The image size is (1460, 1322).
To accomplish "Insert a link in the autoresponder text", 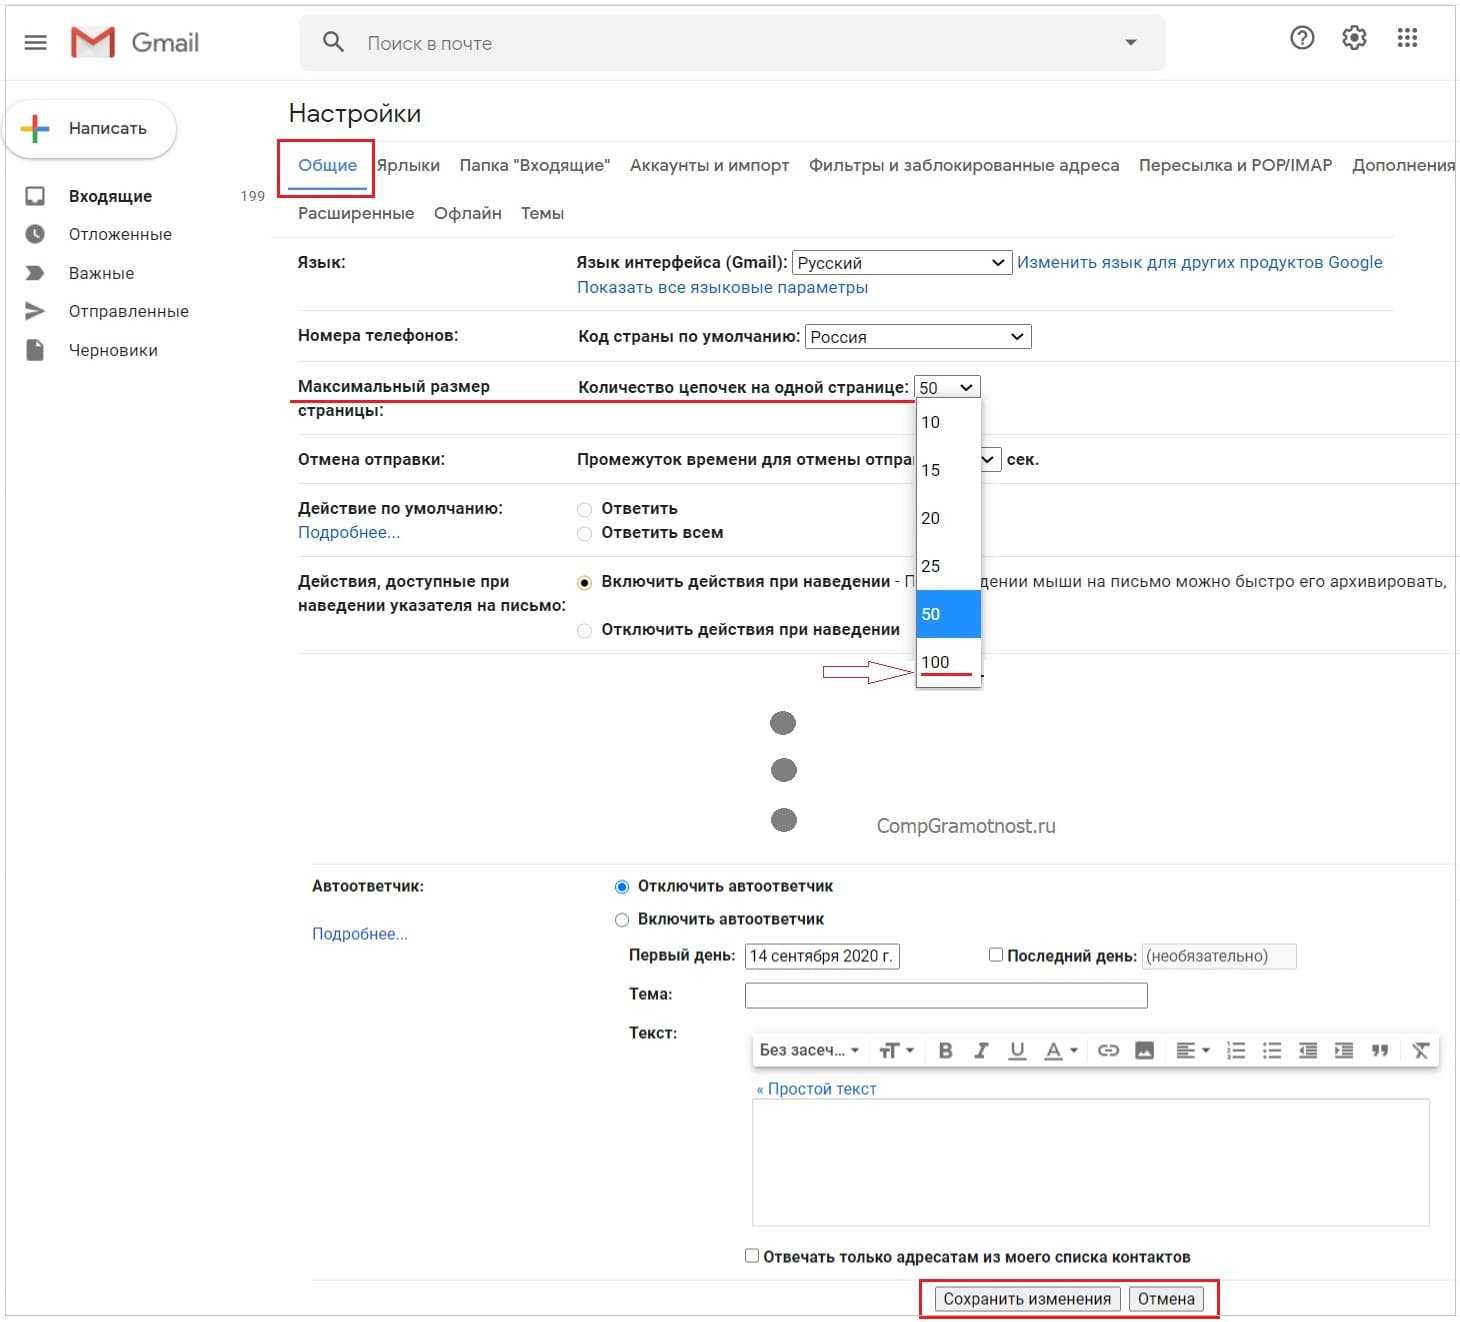I will pos(1108,1050).
